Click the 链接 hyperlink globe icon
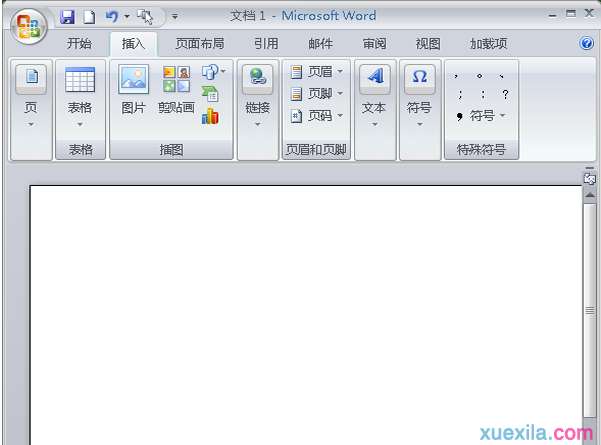Viewport: 601px width, 445px height. tap(258, 79)
